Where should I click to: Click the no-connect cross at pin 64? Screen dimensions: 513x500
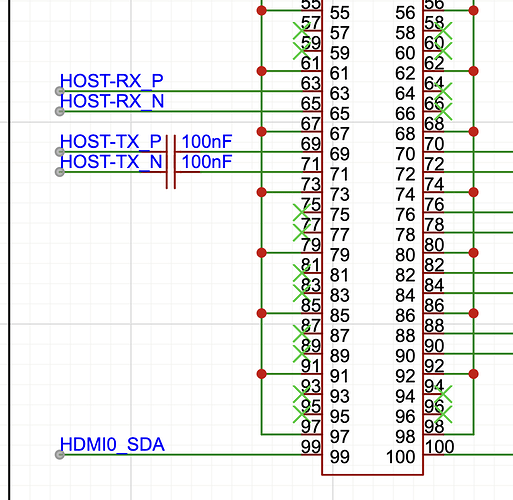(x=444, y=91)
